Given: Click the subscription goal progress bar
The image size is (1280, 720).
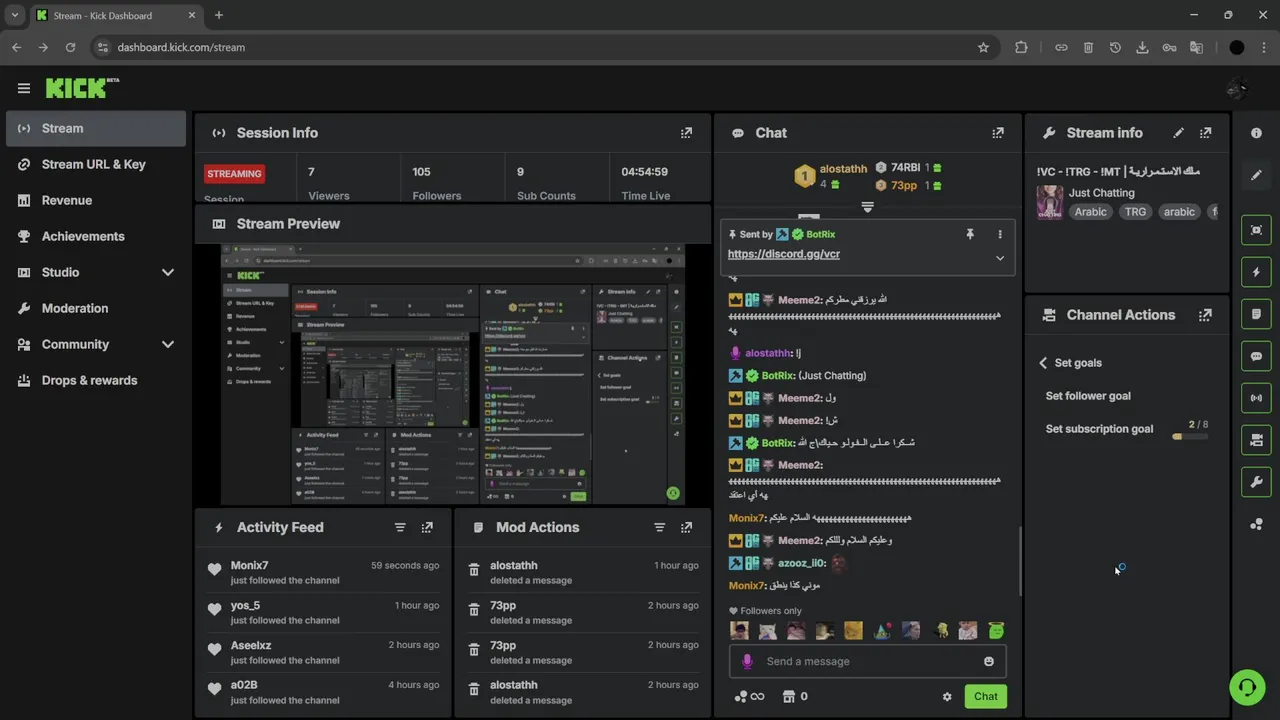Looking at the screenshot, I should click(x=1190, y=437).
